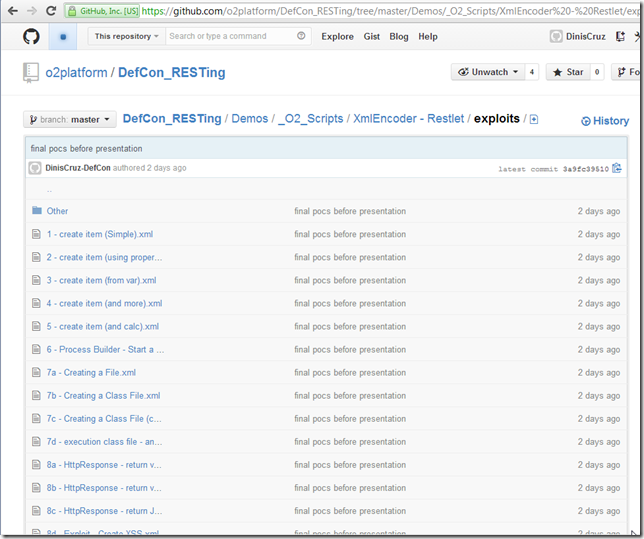Click file icon for 5 - create item (and calc).xml
Viewport: 644px width, 539px height.
[x=37, y=327]
